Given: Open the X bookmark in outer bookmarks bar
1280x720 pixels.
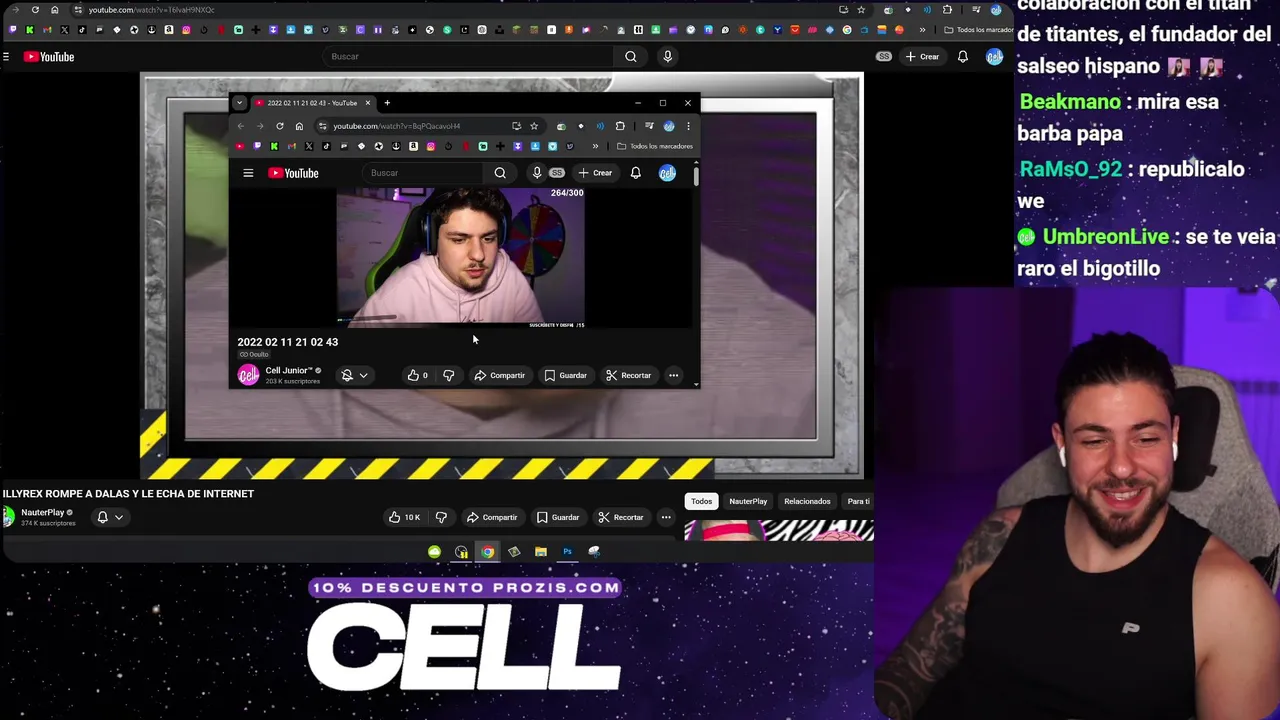Looking at the screenshot, I should pyautogui.click(x=65, y=30).
